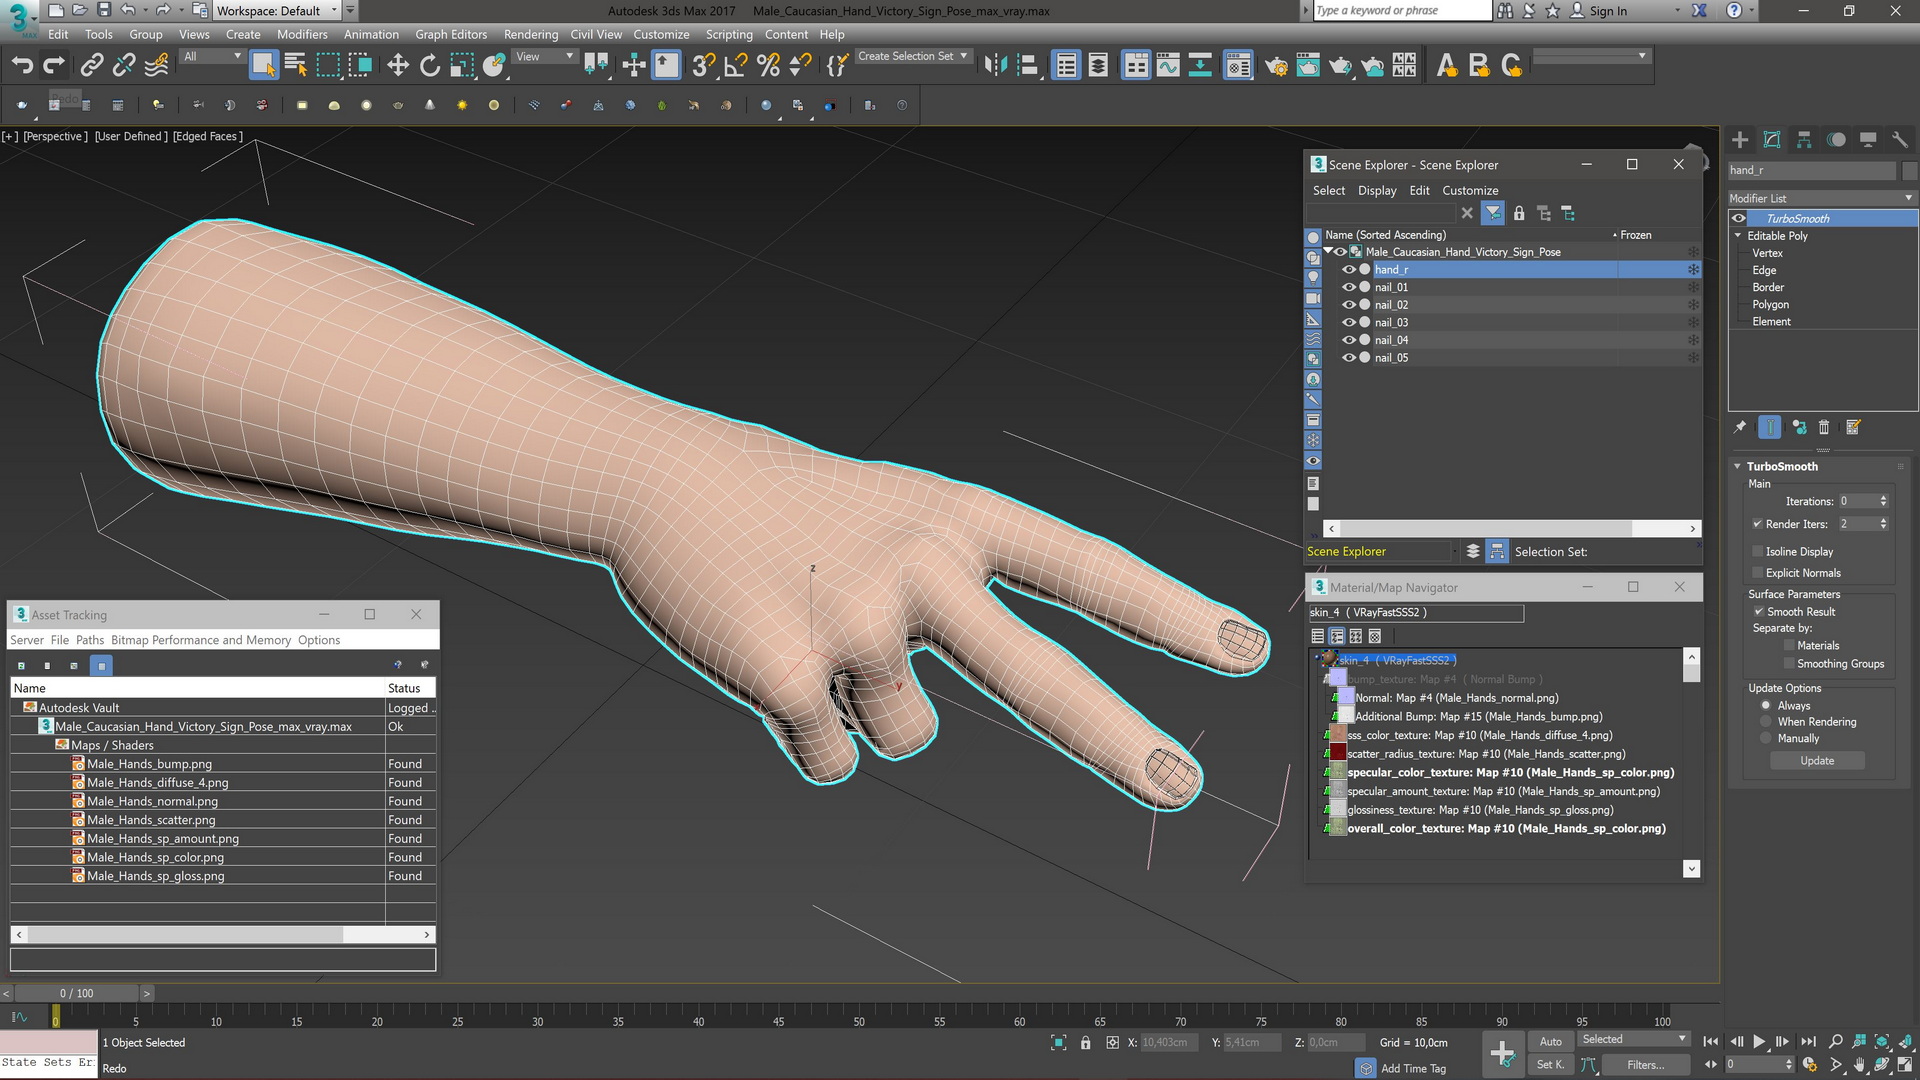This screenshot has width=1920, height=1080.
Task: Toggle visibility eye for nail_01
Action: coord(1349,287)
